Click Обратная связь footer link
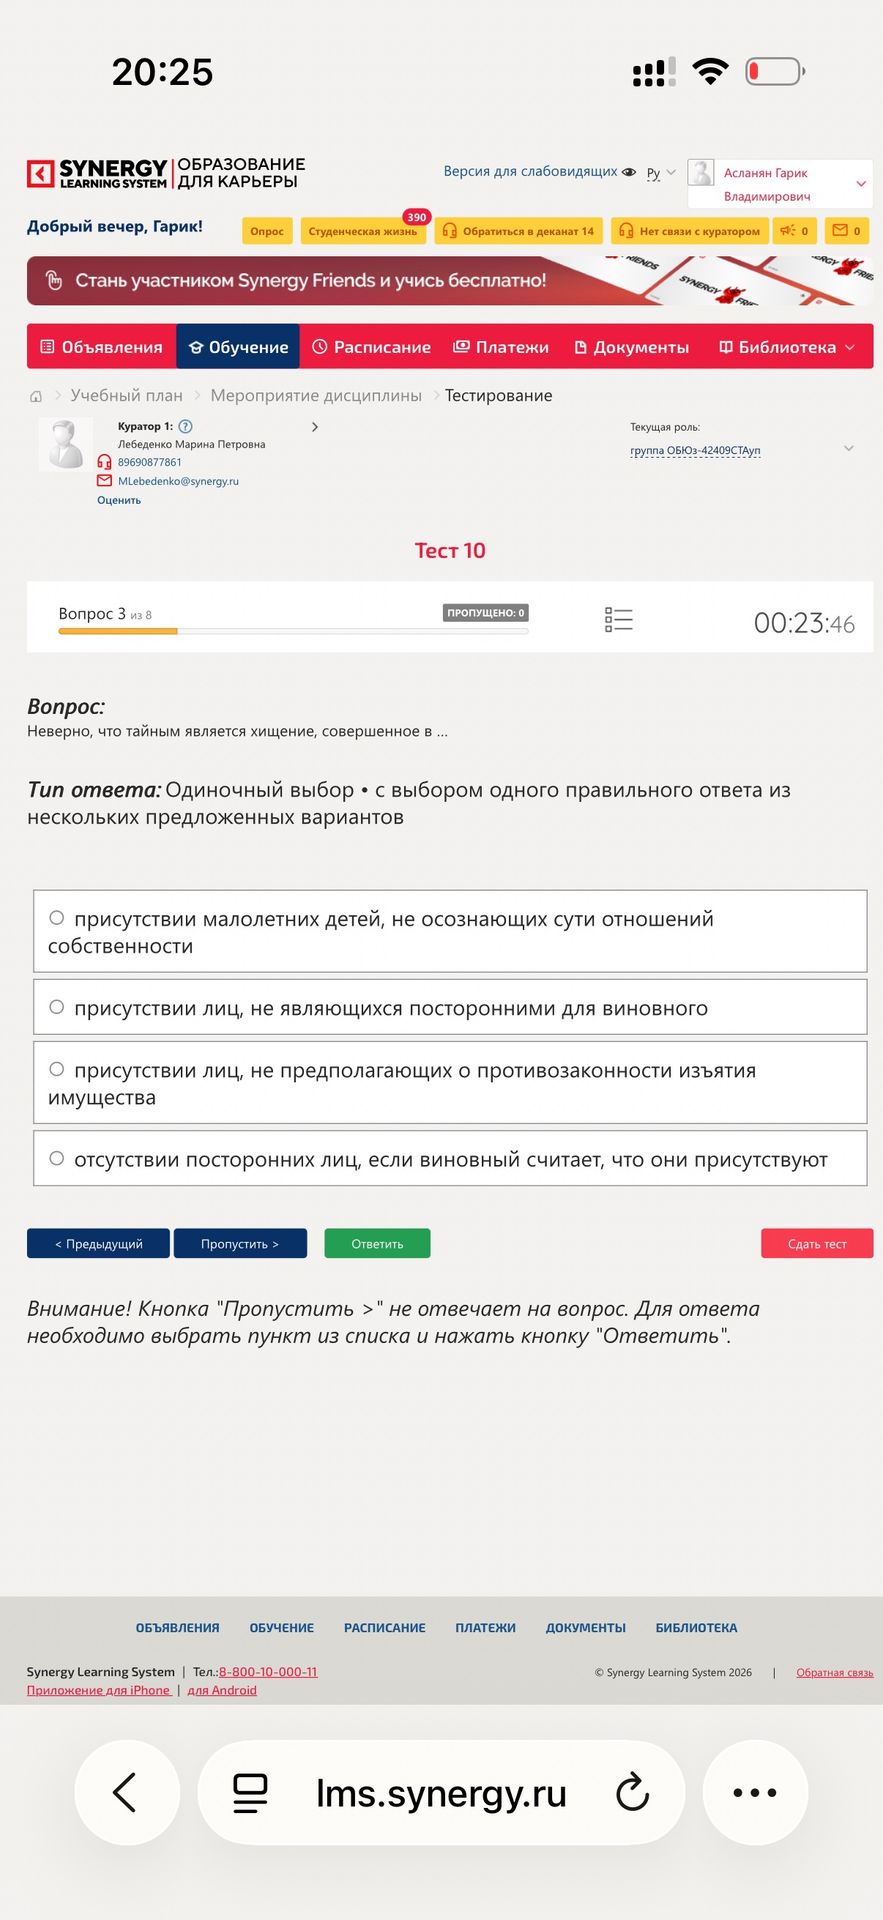This screenshot has width=883, height=1920. point(835,1672)
